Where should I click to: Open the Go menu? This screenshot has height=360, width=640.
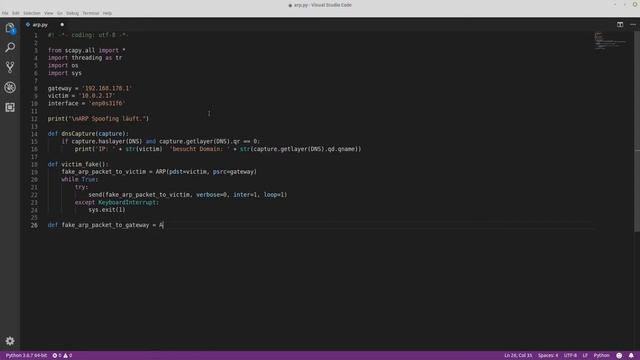(60, 13)
